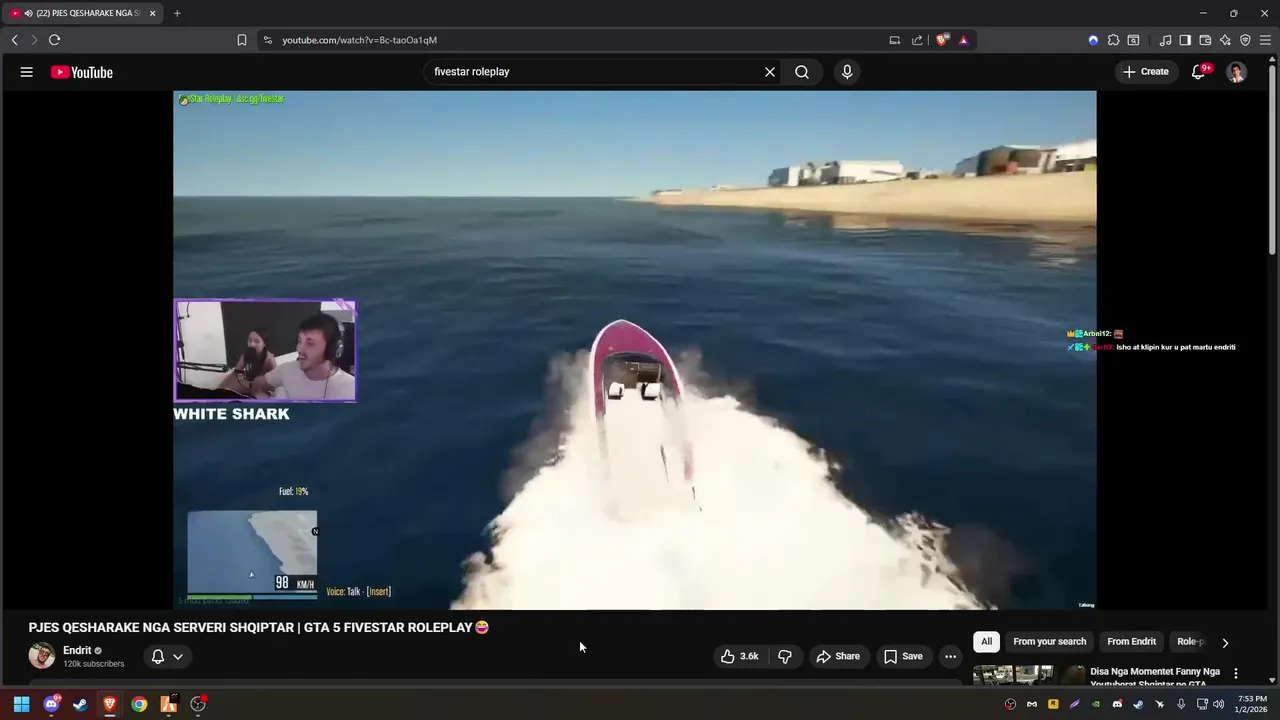Go to YouTube home via logo
1280x720 pixels.
[82, 72]
